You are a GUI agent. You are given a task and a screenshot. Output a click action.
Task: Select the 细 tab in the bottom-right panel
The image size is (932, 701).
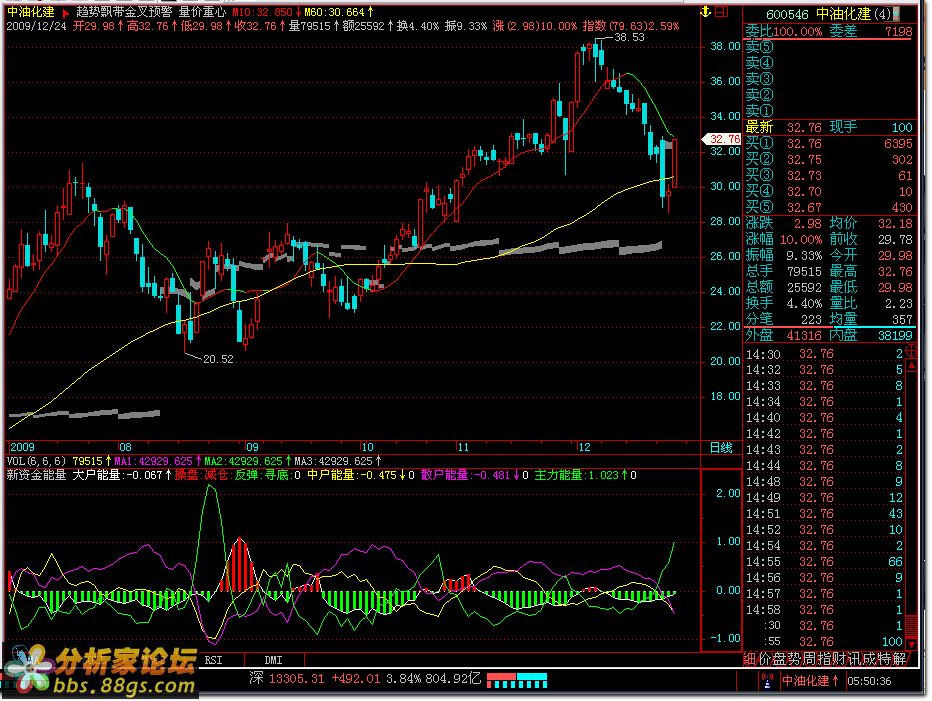[x=750, y=658]
